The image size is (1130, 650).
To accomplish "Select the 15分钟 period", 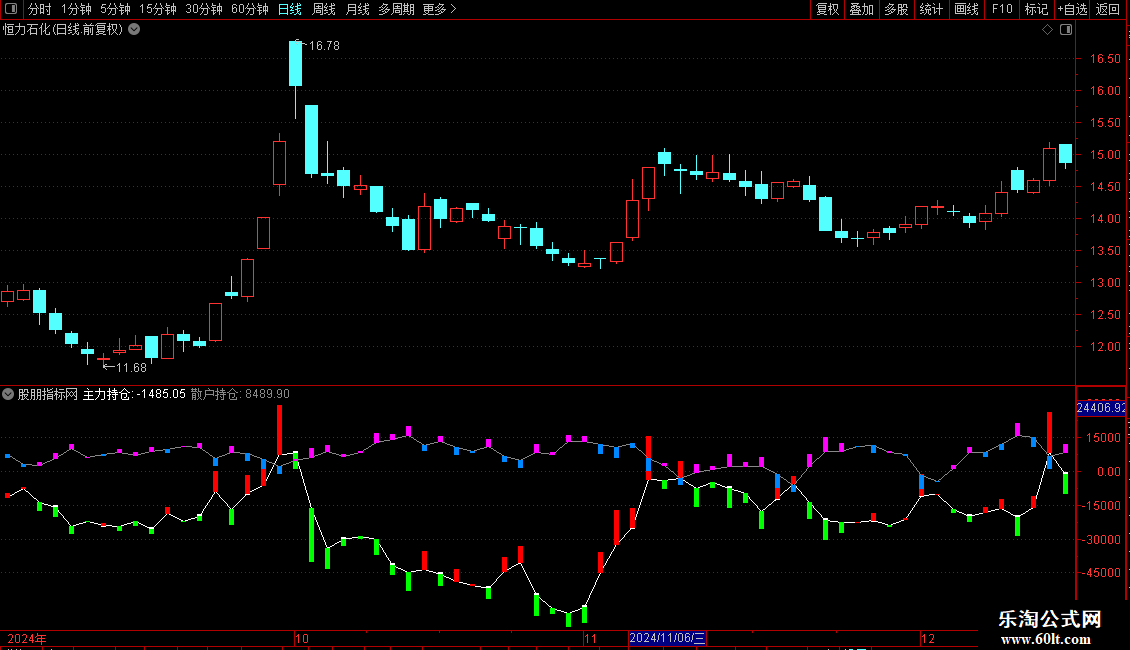I will (x=158, y=9).
